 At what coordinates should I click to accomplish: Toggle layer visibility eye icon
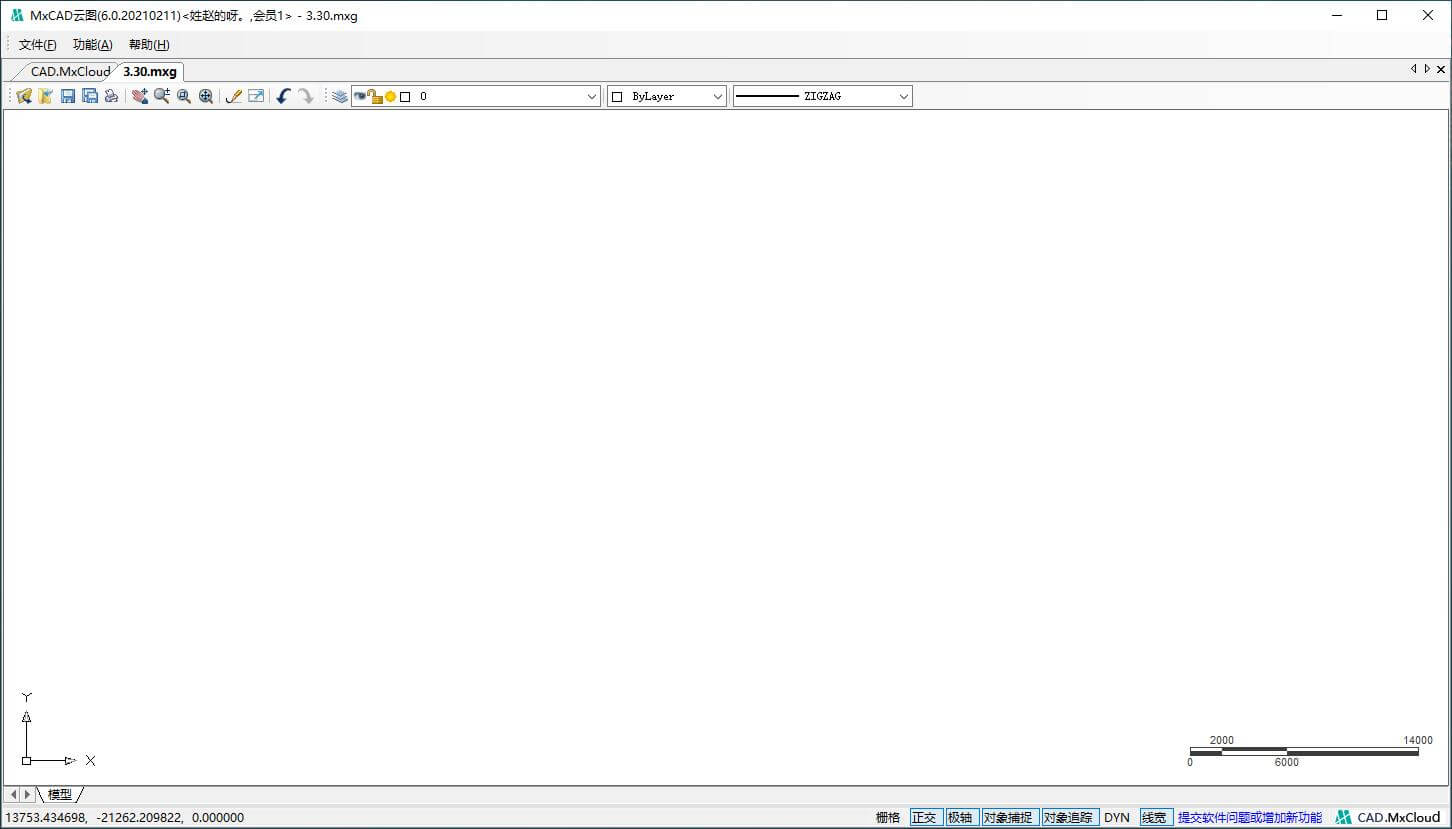[360, 96]
